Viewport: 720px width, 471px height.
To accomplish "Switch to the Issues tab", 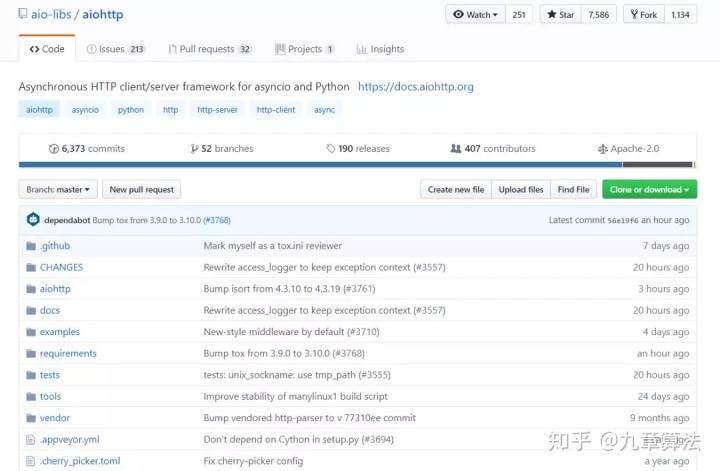I will (x=116, y=49).
